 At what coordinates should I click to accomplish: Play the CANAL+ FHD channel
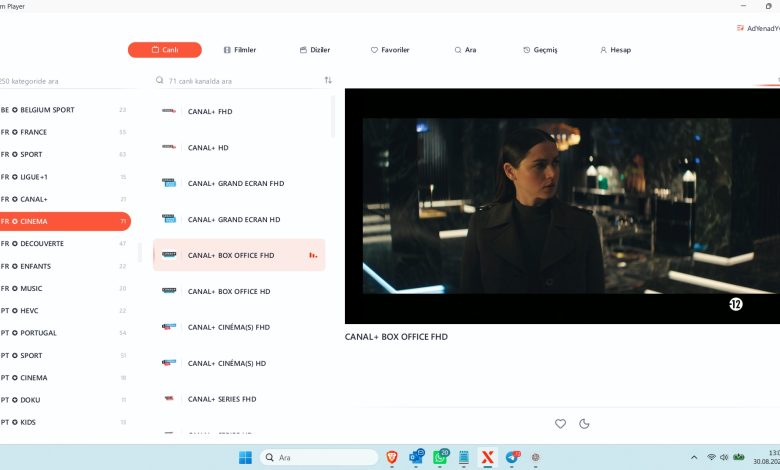click(239, 111)
